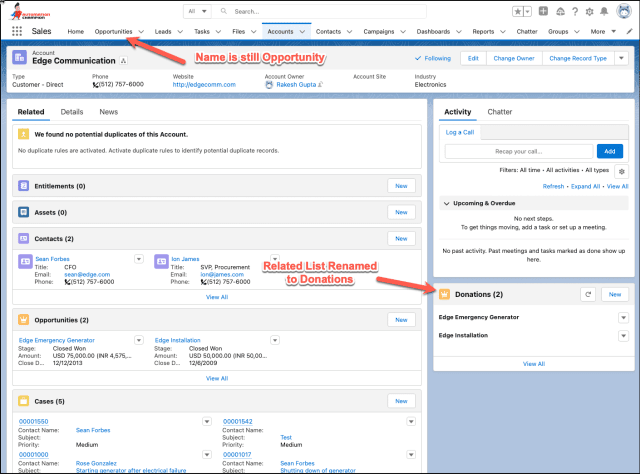
Task: Refresh the Donations related list
Action: pos(588,294)
